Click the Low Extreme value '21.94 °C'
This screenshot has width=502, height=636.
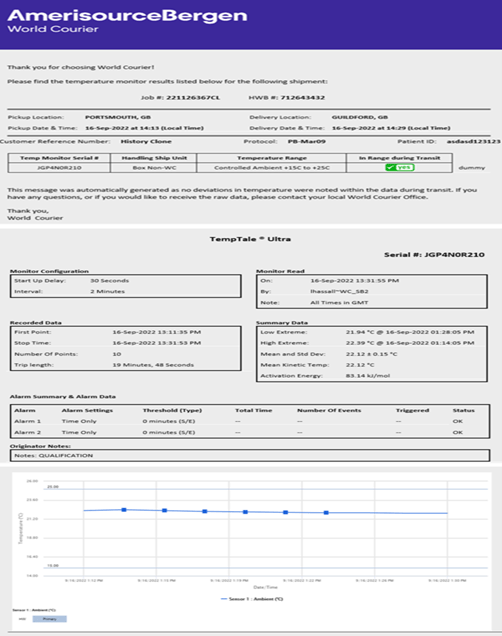click(x=360, y=332)
